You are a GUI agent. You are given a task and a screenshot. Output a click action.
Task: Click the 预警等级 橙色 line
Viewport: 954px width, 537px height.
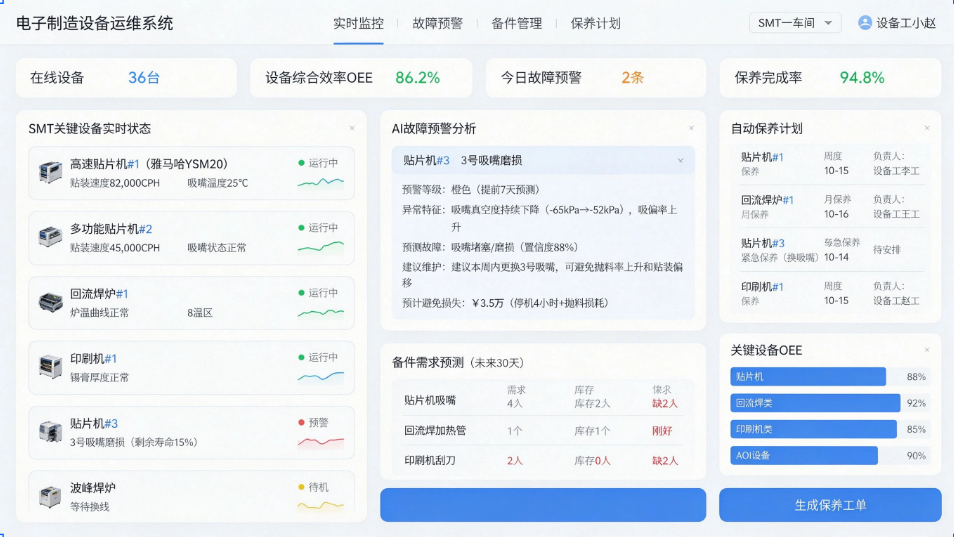[471, 190]
